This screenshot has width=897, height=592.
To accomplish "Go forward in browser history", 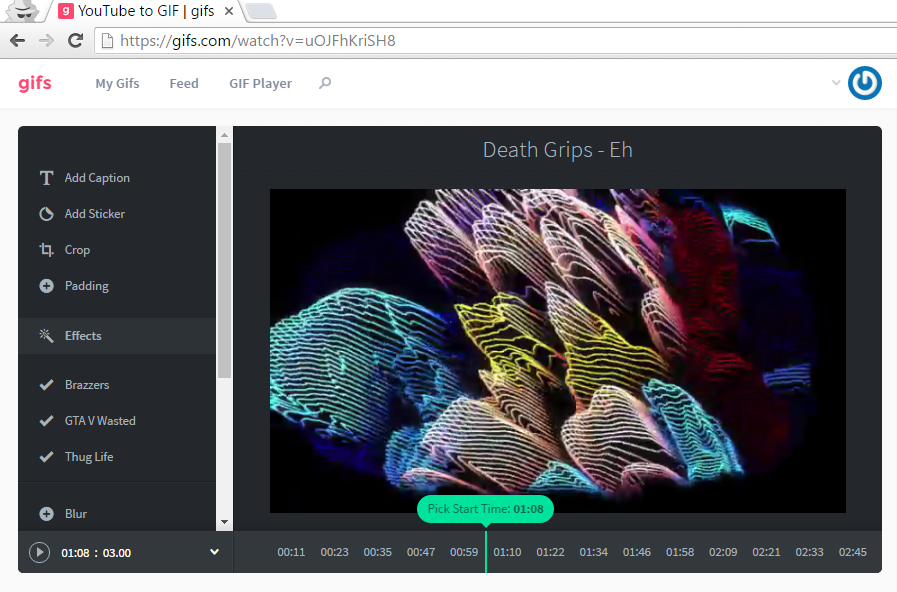I will pos(46,41).
